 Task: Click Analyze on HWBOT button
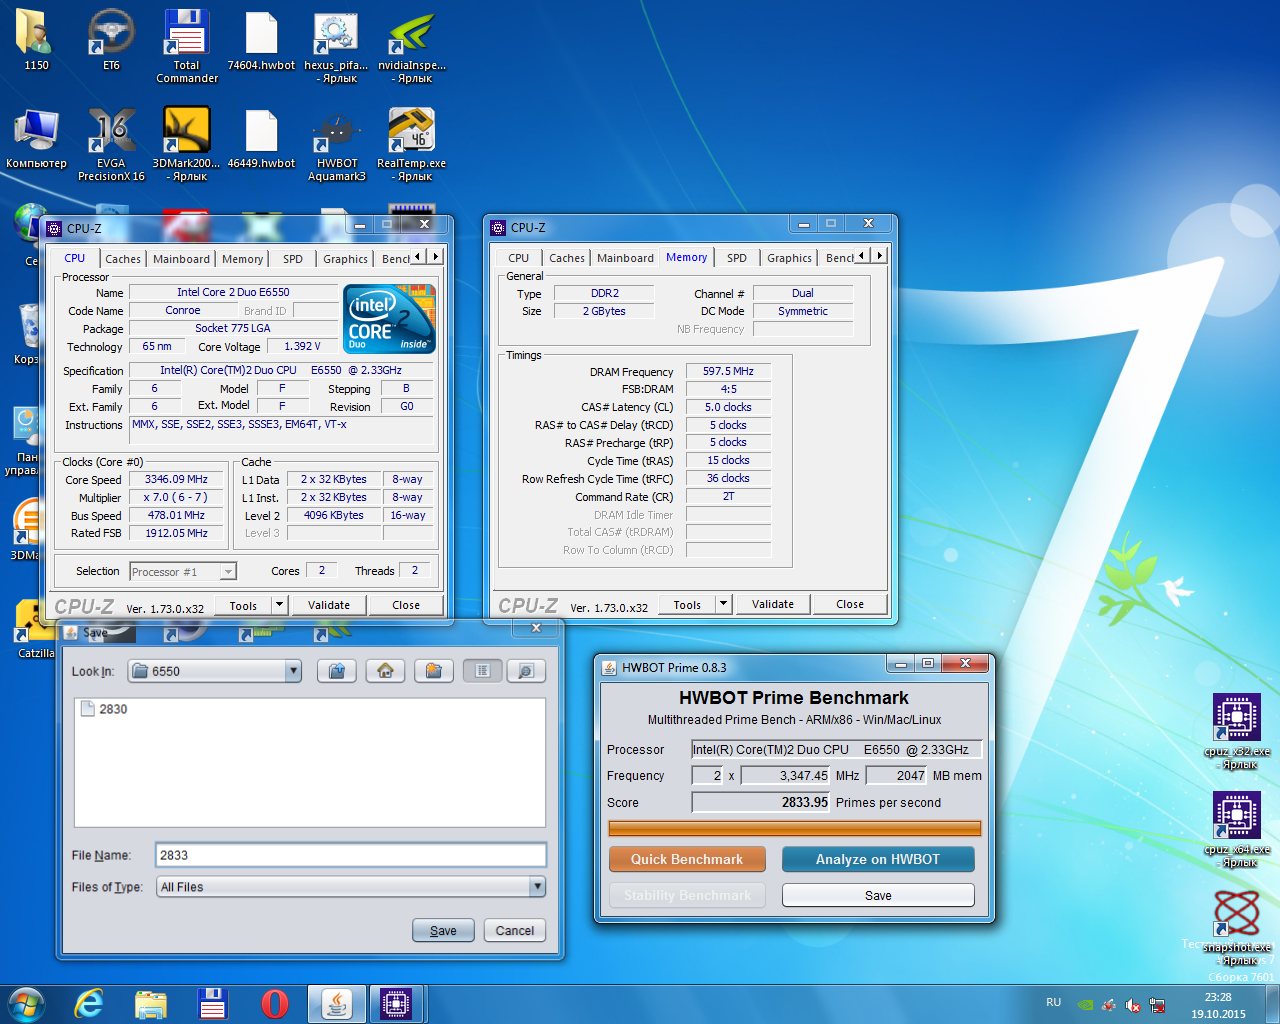pyautogui.click(x=878, y=859)
